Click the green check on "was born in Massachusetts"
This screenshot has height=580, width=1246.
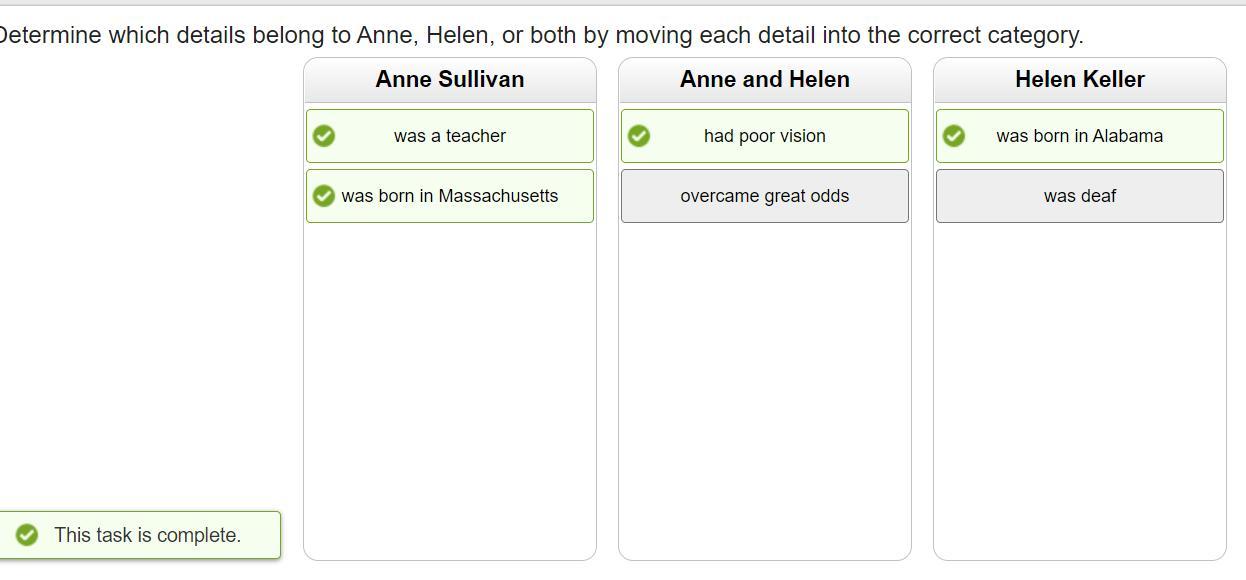(324, 196)
